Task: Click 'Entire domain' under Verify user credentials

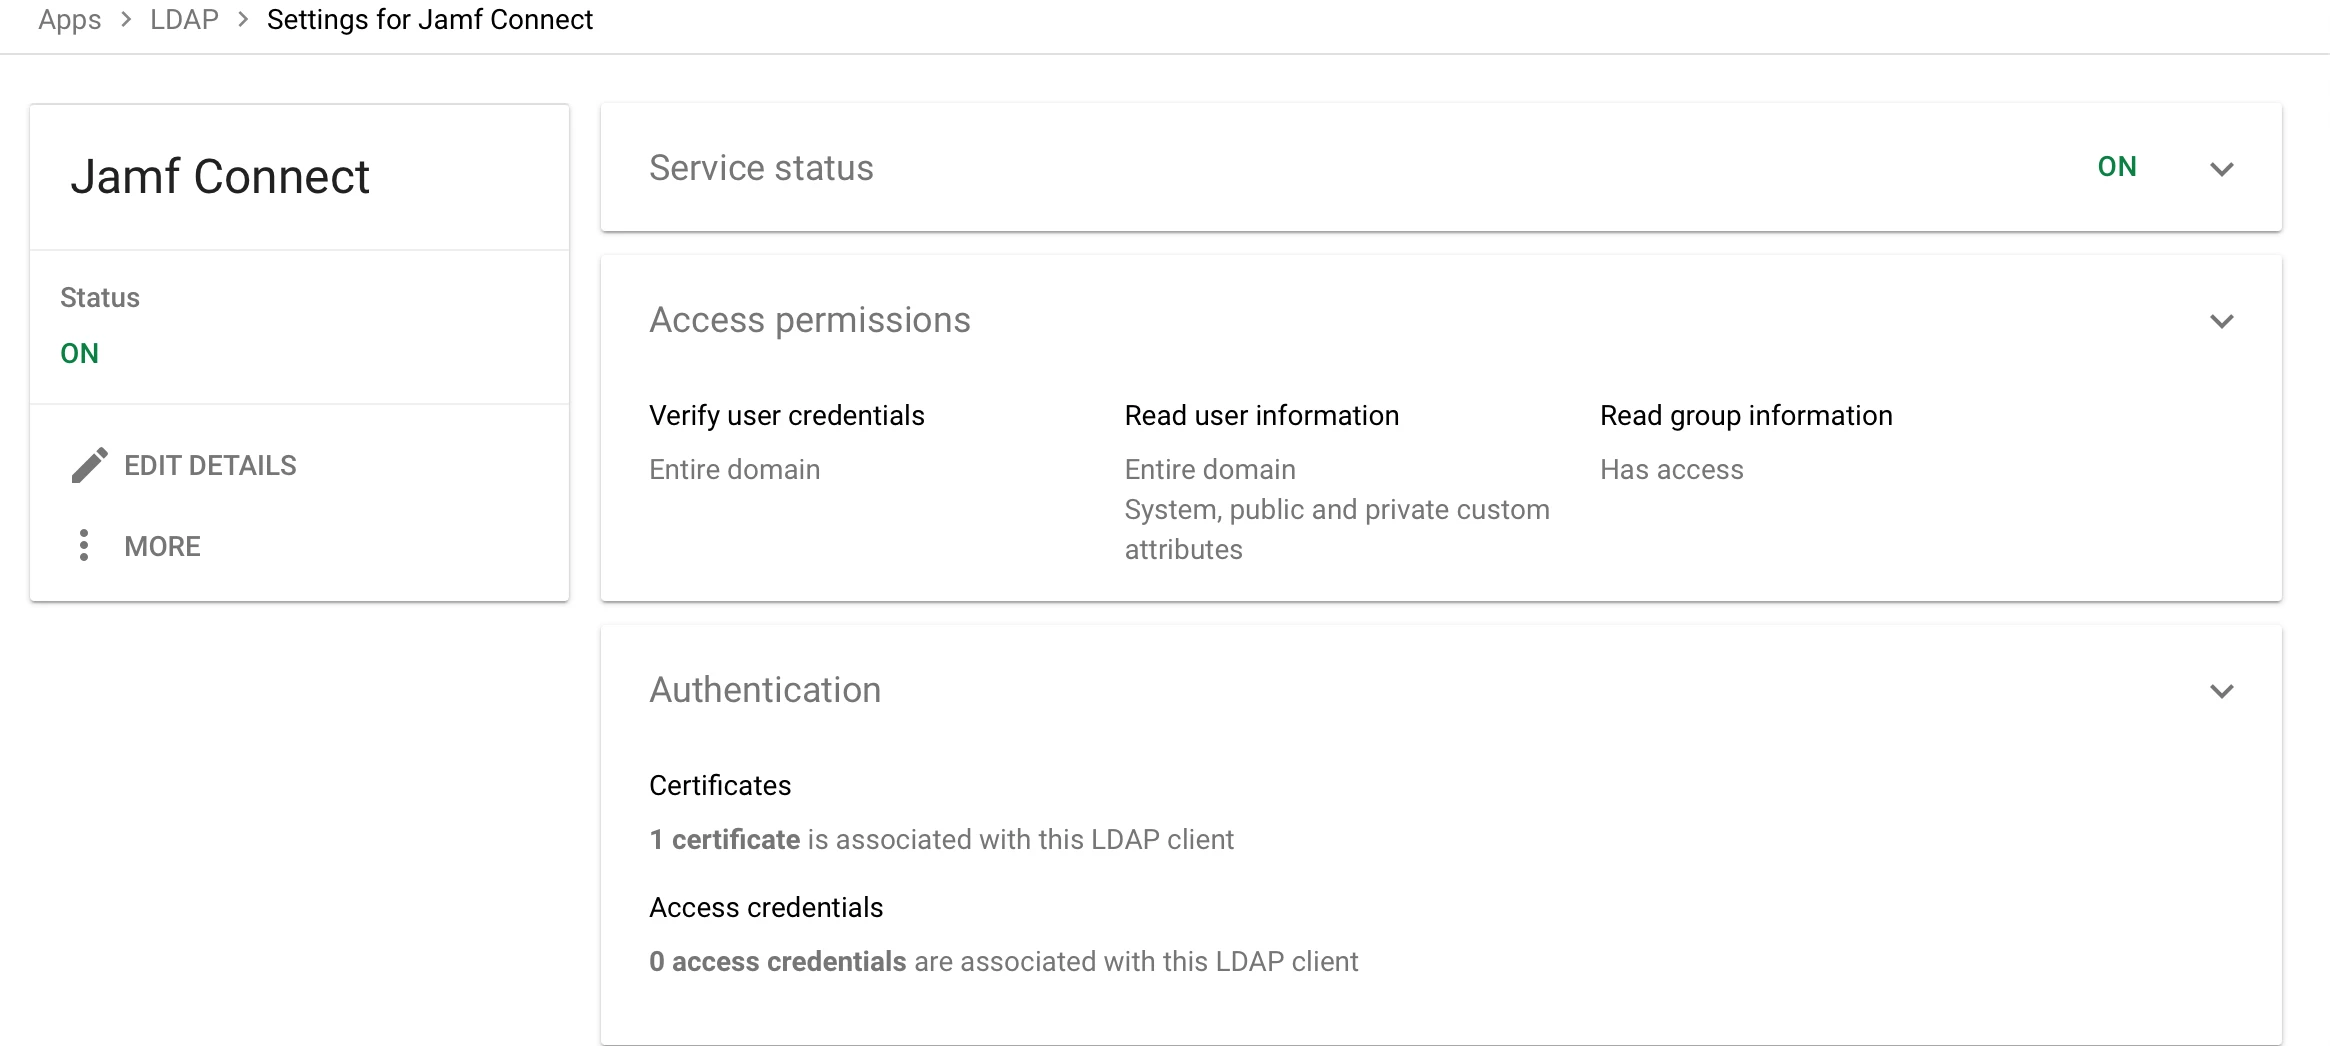Action: tap(734, 469)
